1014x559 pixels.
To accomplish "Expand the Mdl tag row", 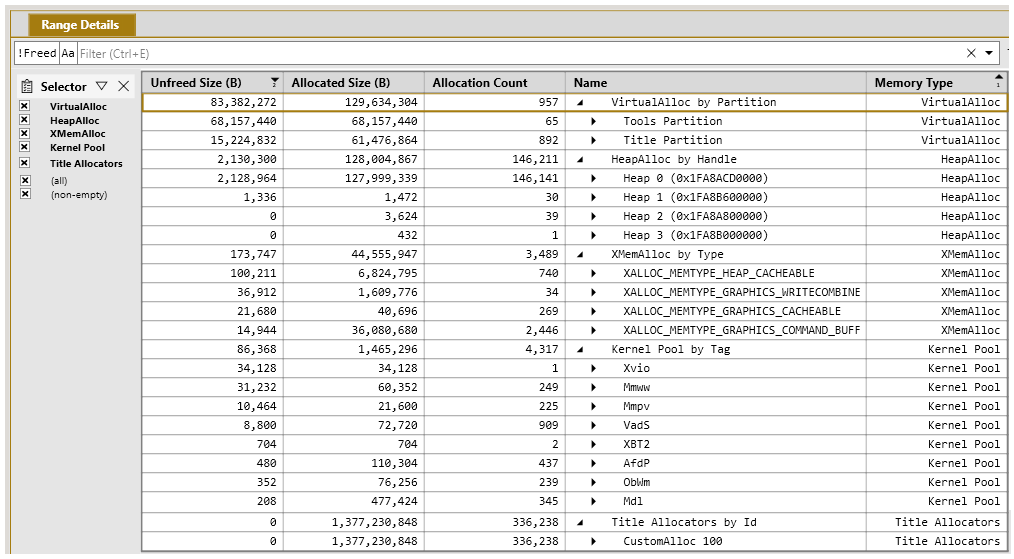I will tap(593, 501).
